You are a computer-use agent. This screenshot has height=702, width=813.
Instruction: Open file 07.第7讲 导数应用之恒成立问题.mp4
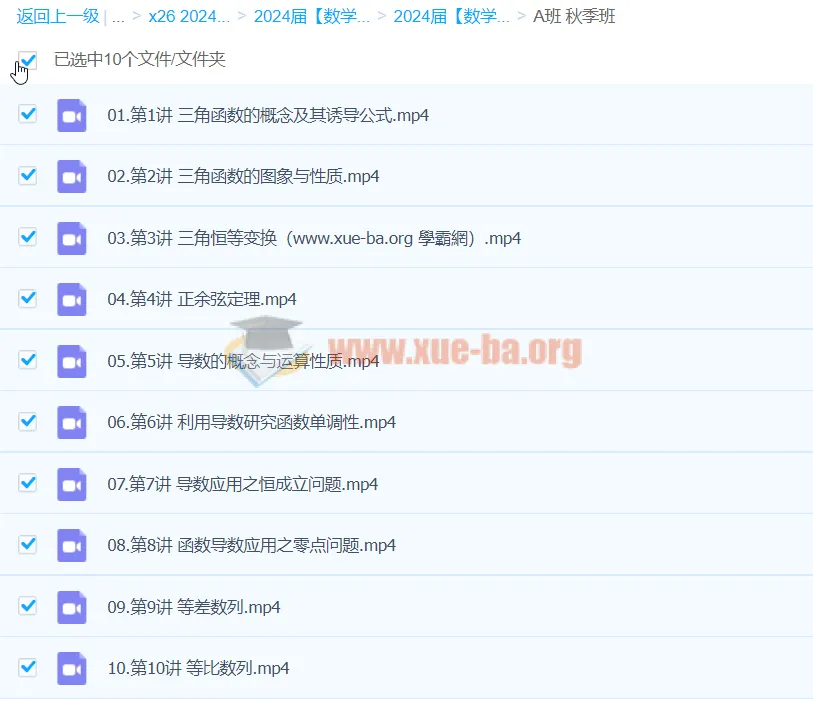pos(243,484)
